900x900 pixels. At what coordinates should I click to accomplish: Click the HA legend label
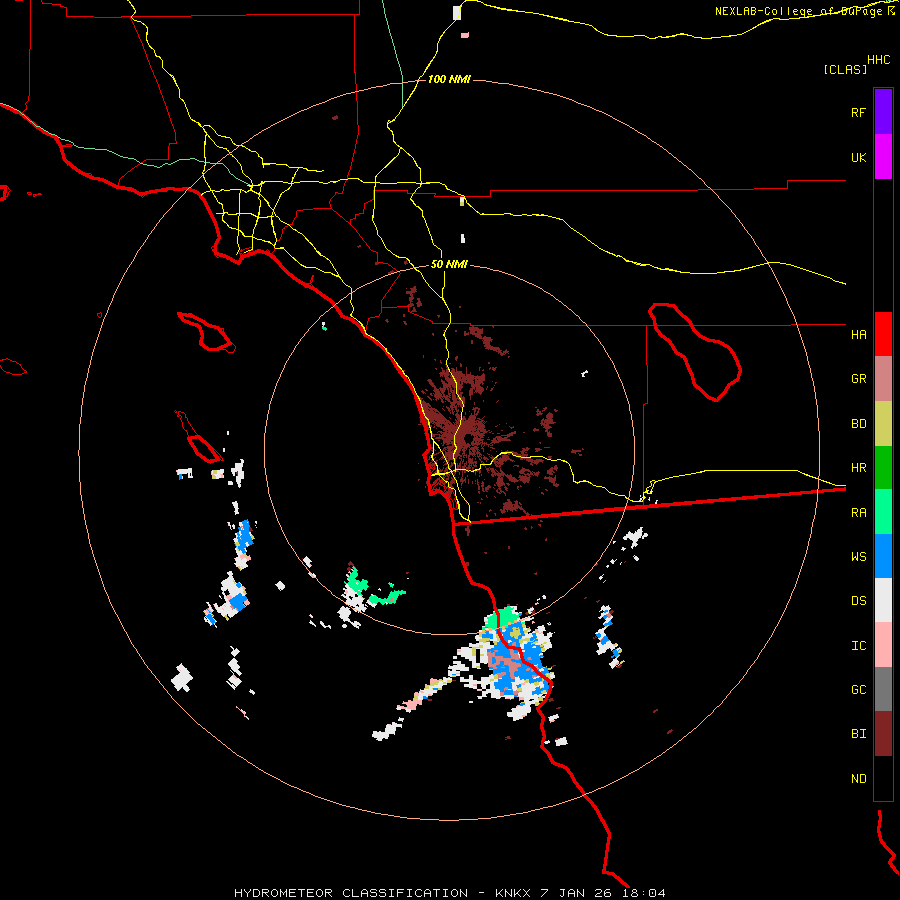click(858, 335)
